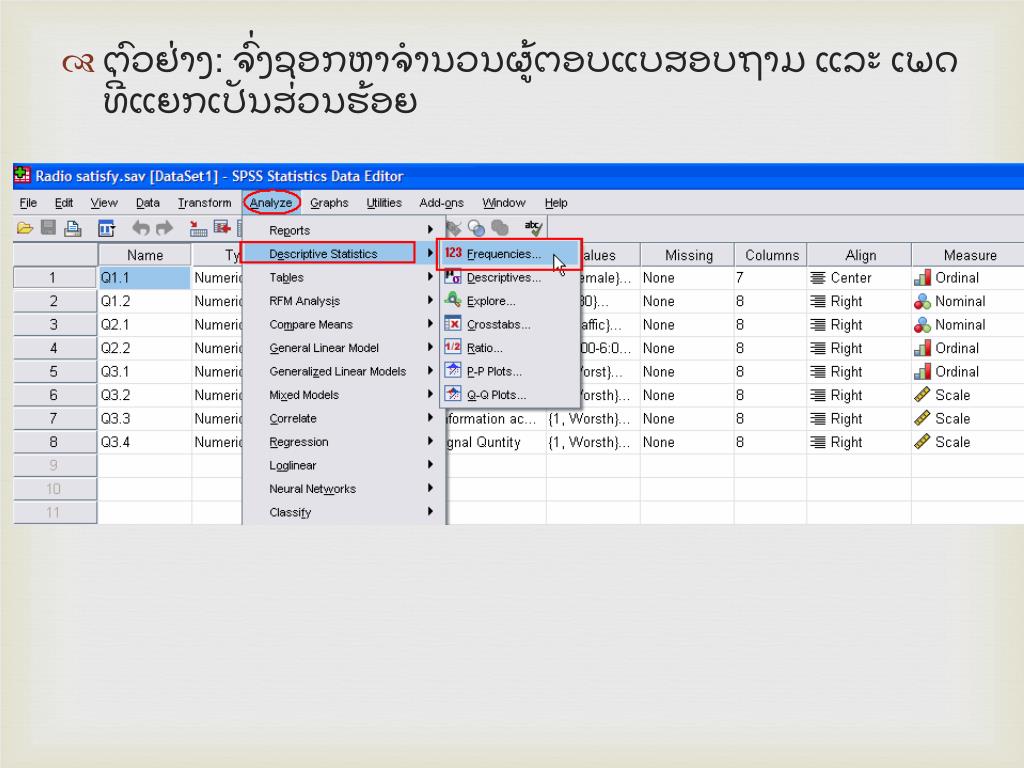Click the Spell check abc icon

pos(533,227)
